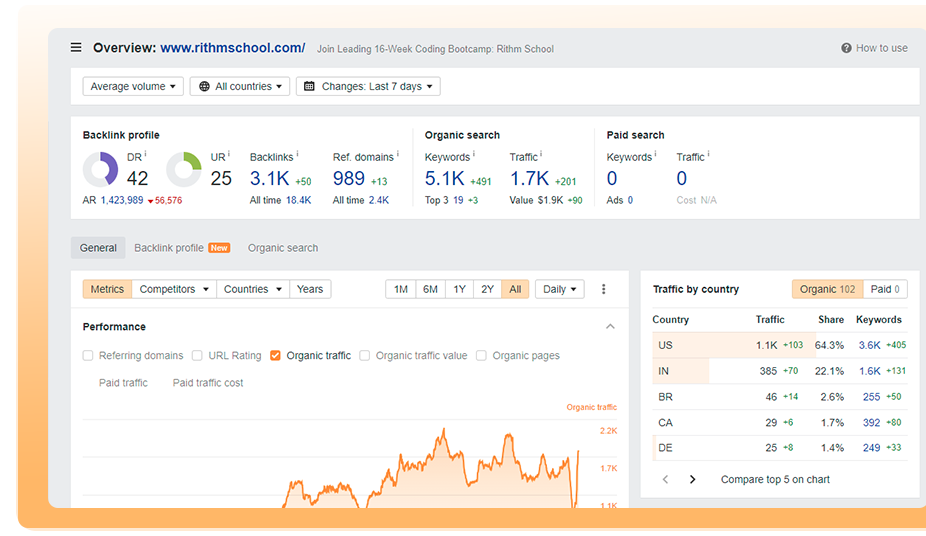
Task: Click the Ref. domains info icon
Action: click(x=397, y=154)
